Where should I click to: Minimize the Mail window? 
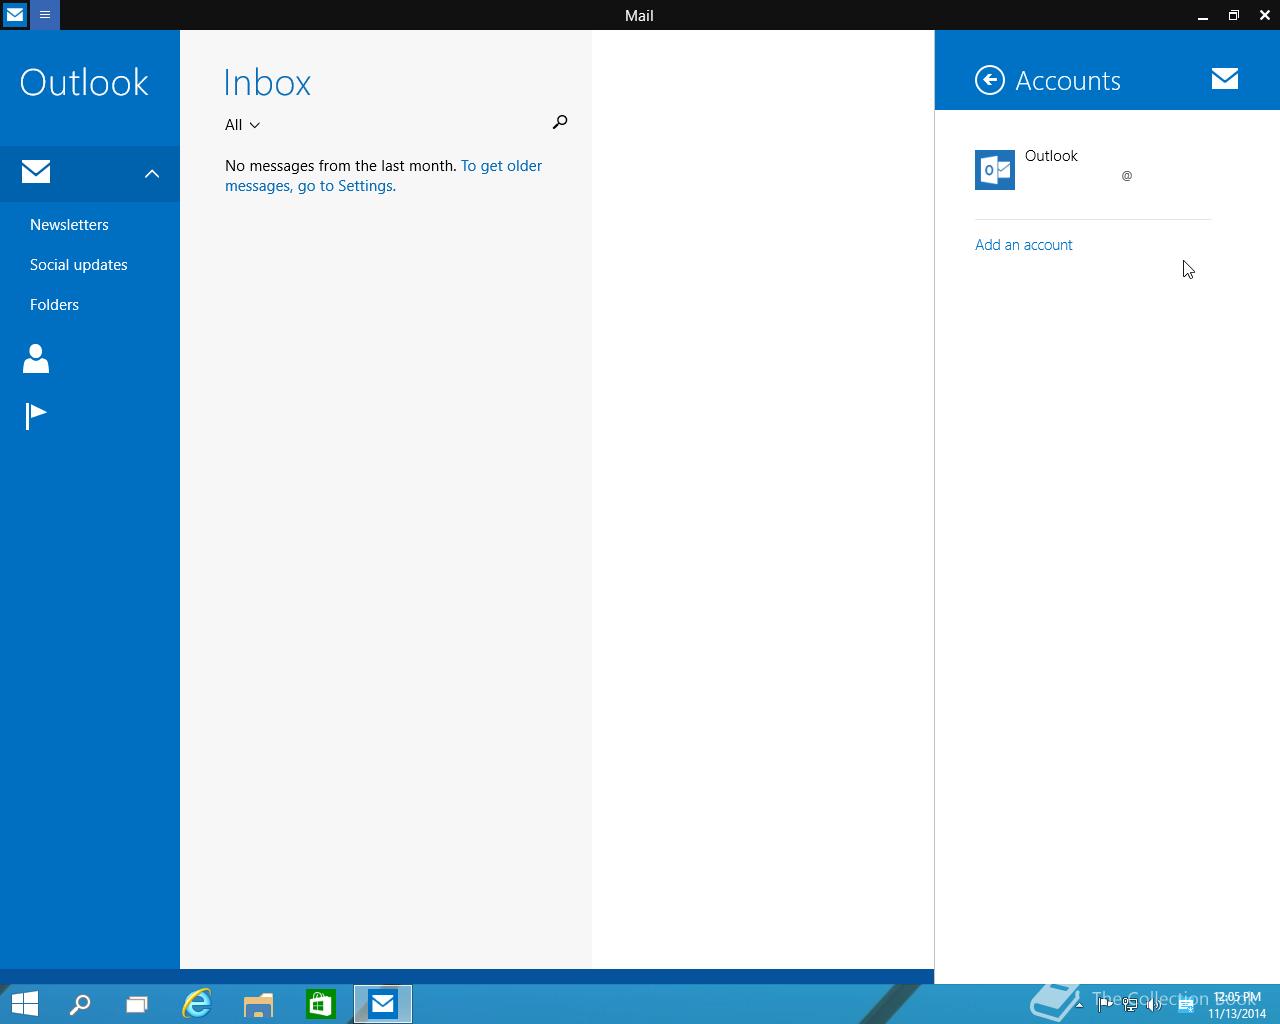tap(1202, 15)
